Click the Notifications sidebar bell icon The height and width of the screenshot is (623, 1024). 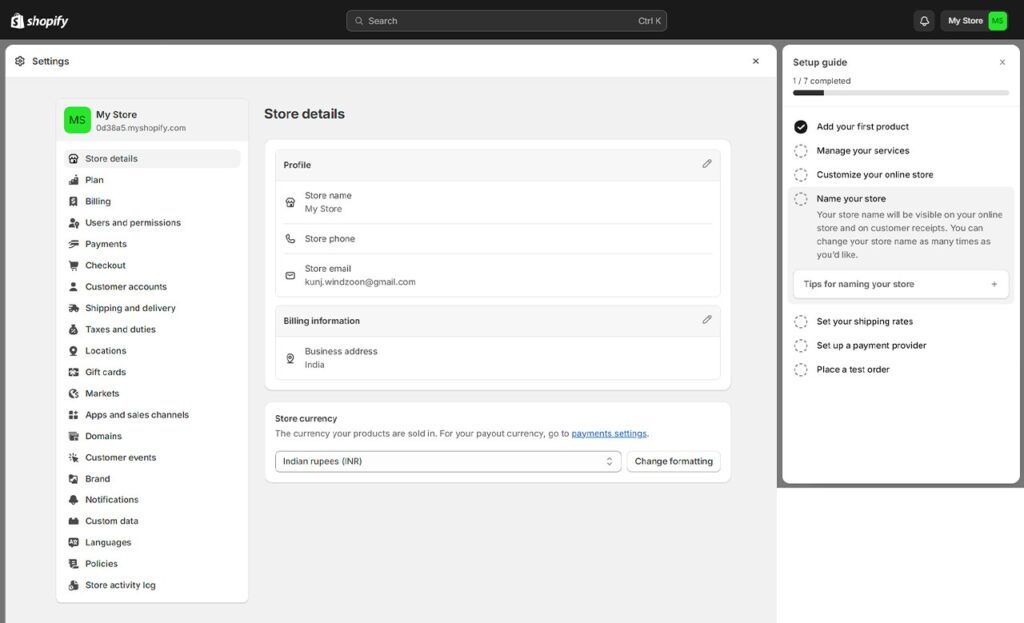pos(73,500)
